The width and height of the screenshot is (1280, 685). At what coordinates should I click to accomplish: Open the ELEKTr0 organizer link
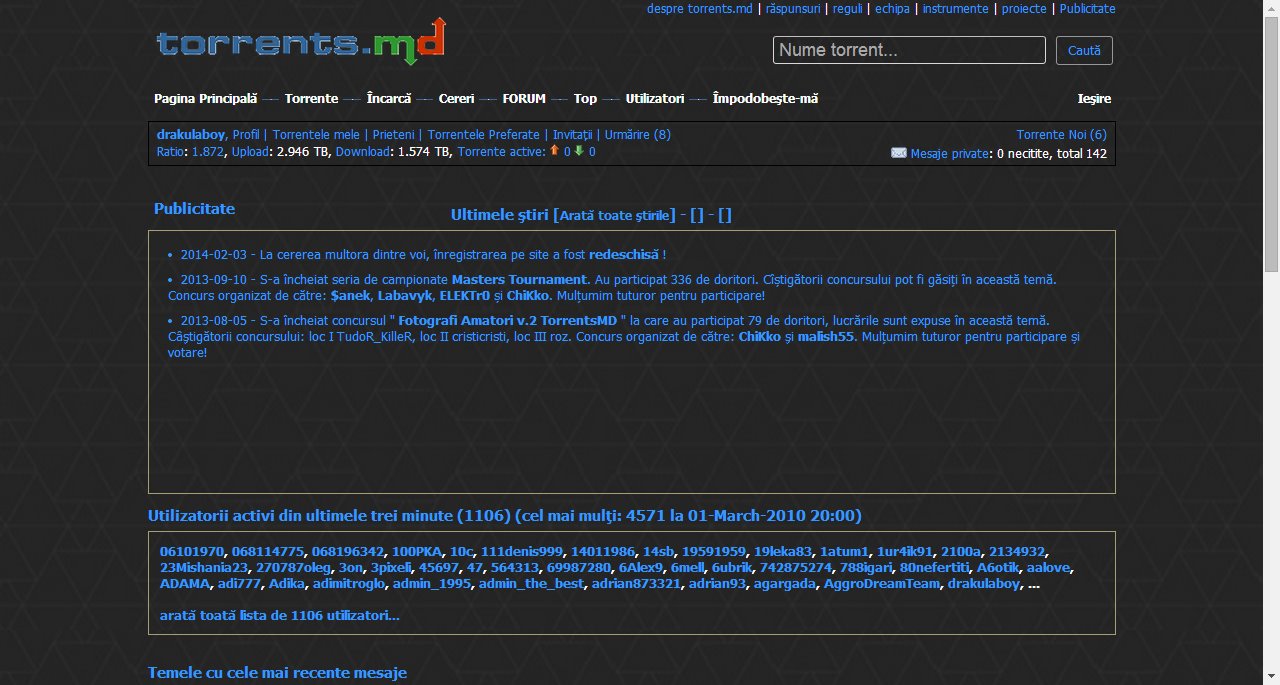[x=465, y=296]
